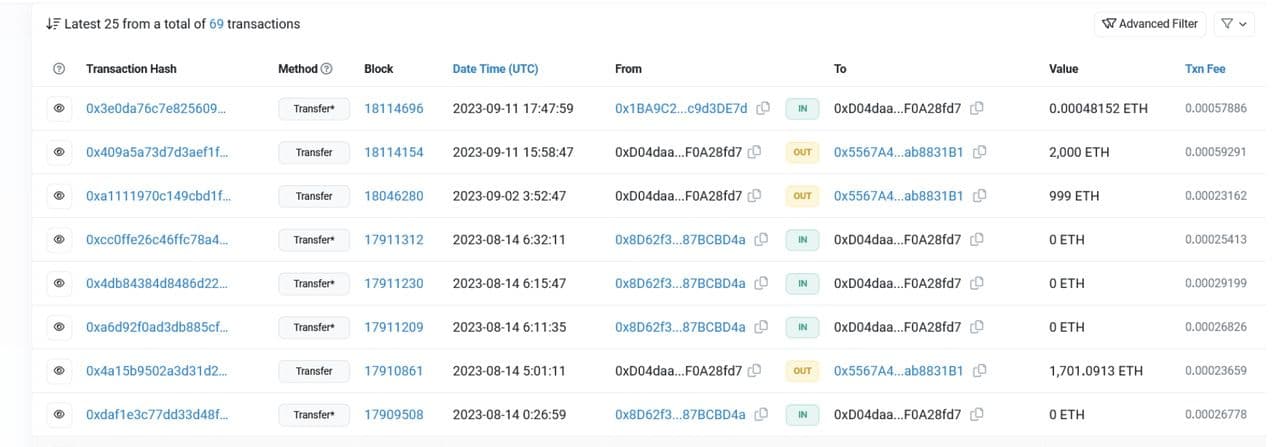Copy From address of 0x3e0da76c7e825609 transaction
Screen dimensions: 1280x447
tap(763, 108)
